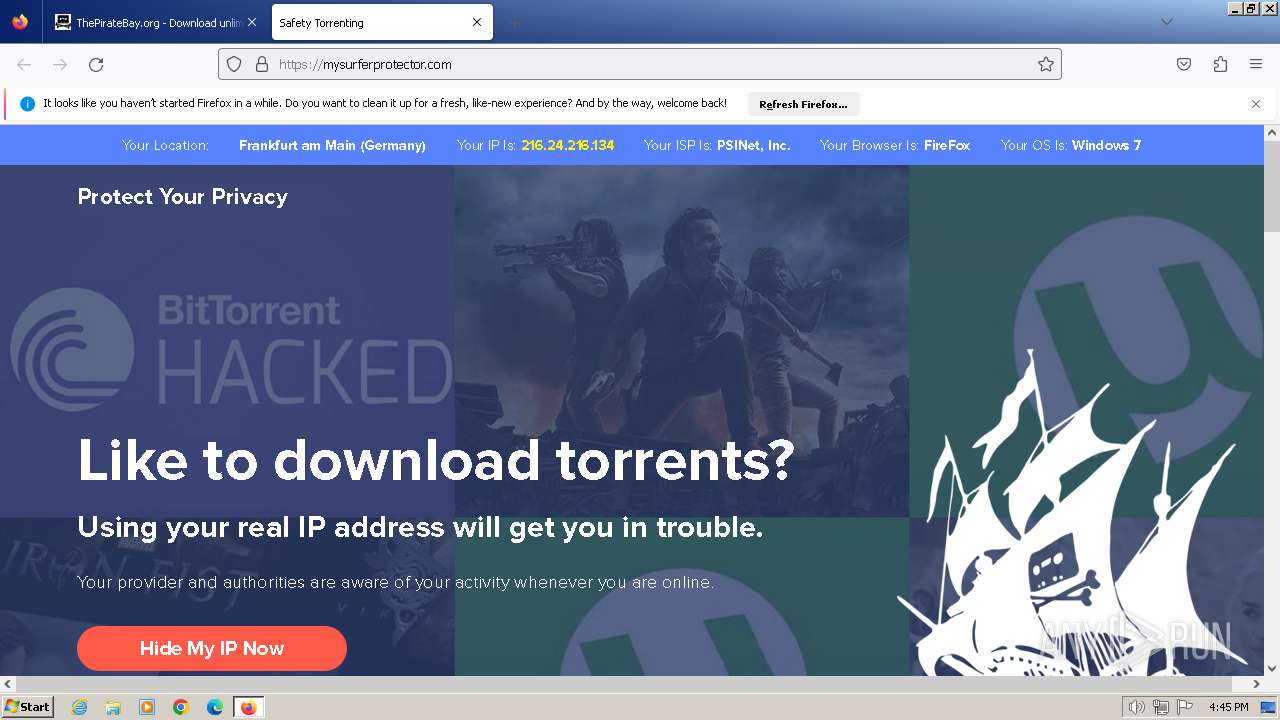Viewport: 1280px width, 720px height.
Task: Open Firefox application hamburger menu
Action: [1256, 64]
